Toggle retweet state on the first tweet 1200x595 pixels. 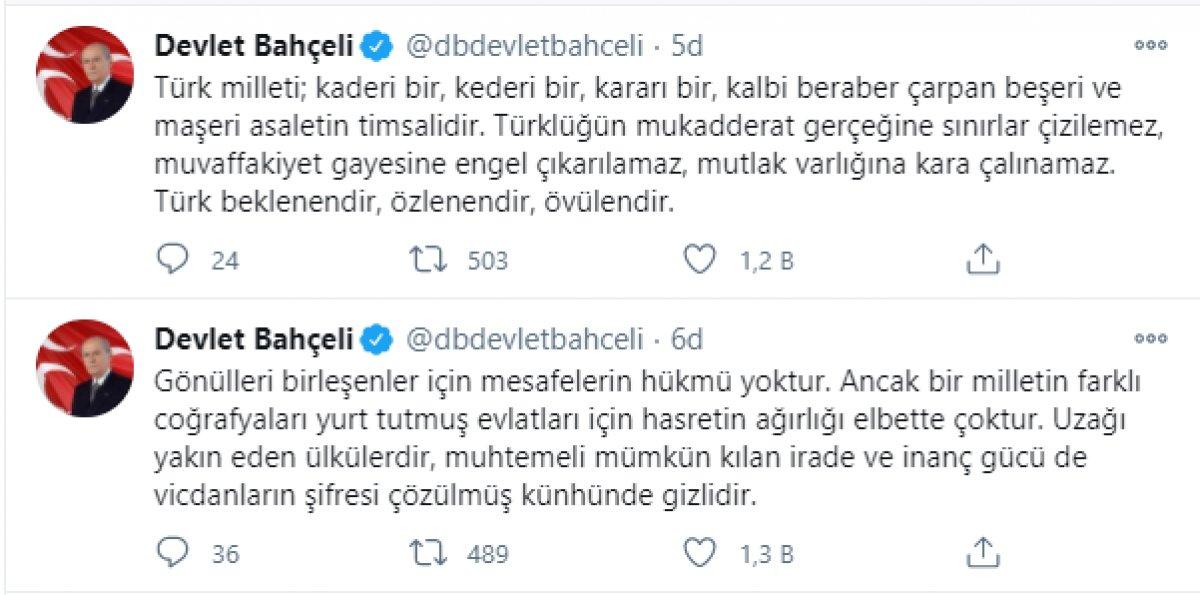click(430, 260)
